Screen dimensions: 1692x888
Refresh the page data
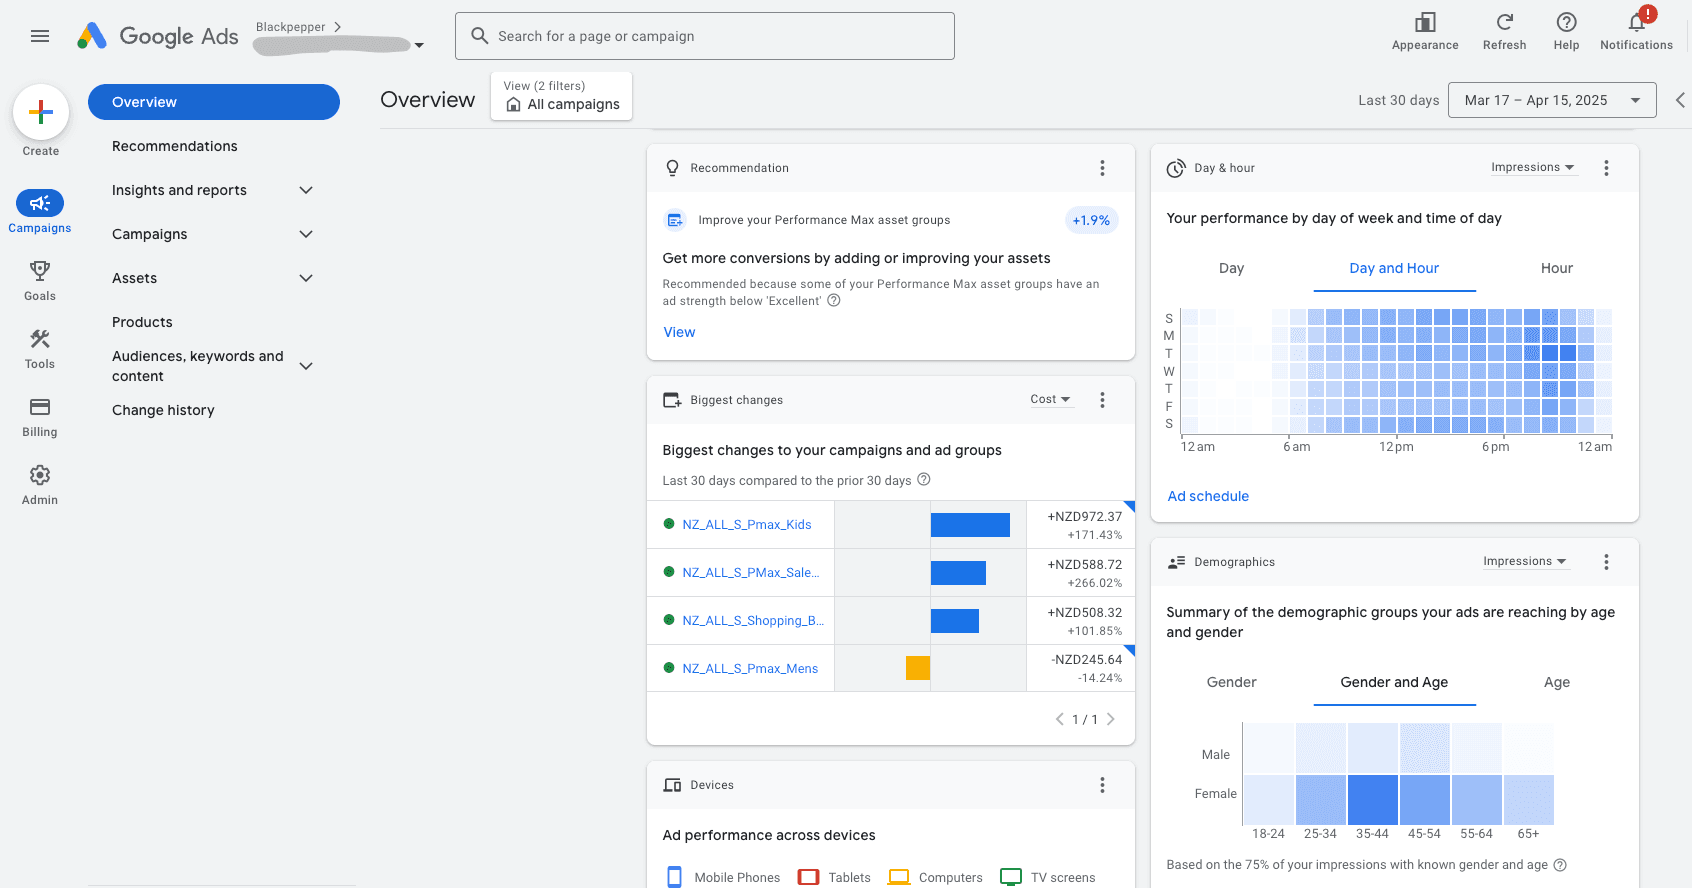pyautogui.click(x=1504, y=32)
